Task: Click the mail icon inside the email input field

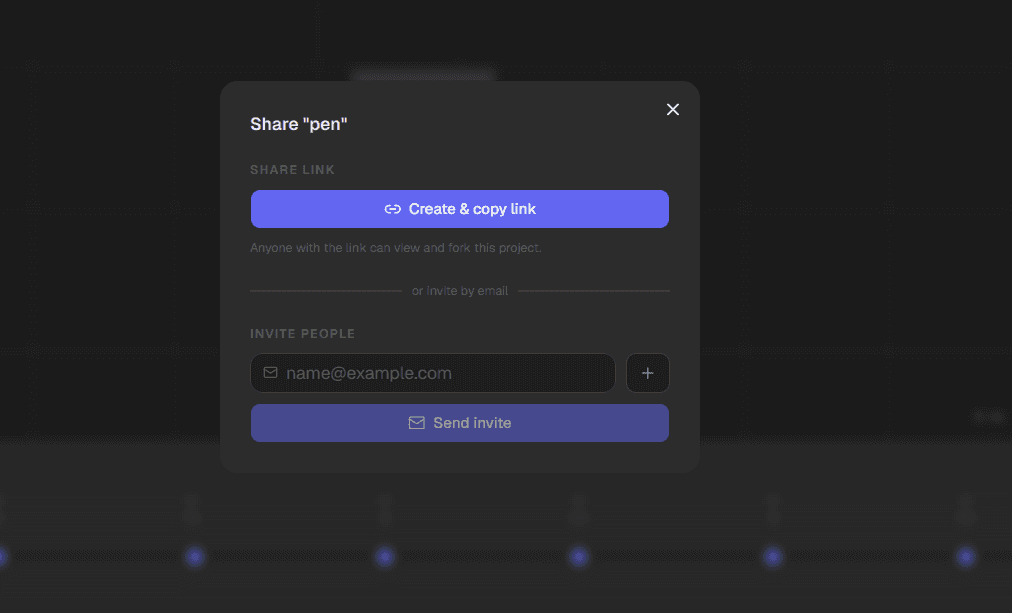Action: tap(270, 372)
